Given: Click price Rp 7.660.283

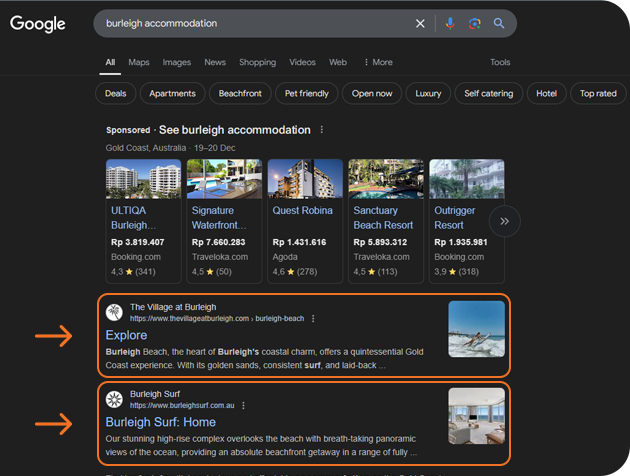Looking at the screenshot, I should tap(219, 242).
